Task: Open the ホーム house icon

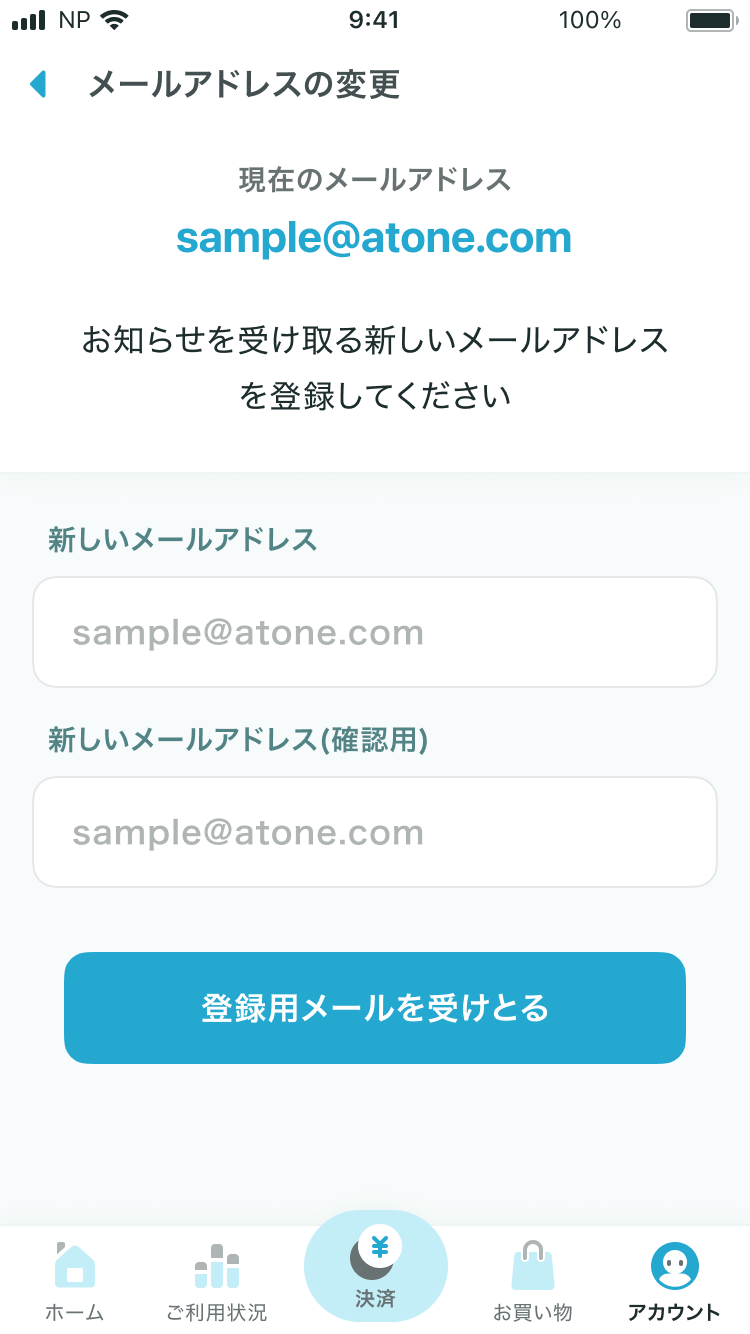Action: click(74, 1264)
